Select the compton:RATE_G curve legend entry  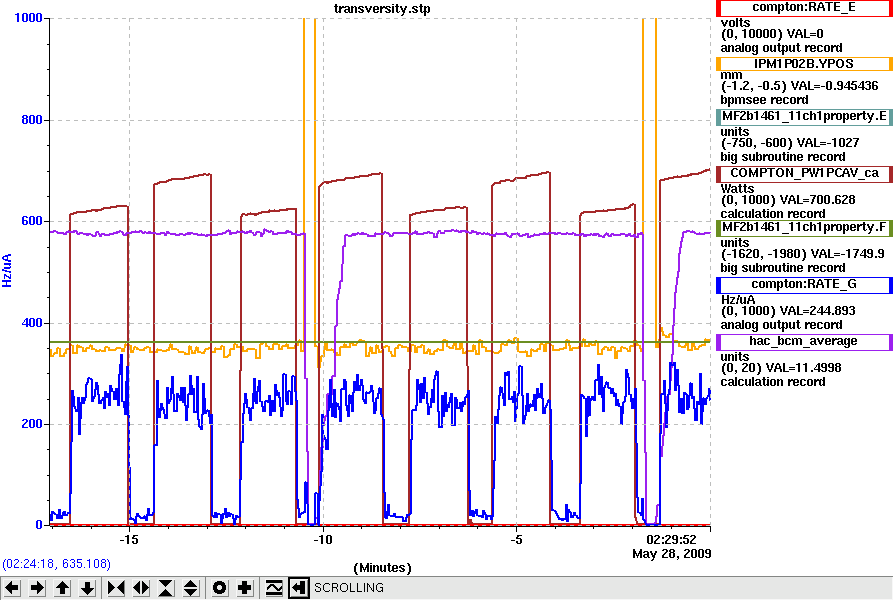(804, 285)
